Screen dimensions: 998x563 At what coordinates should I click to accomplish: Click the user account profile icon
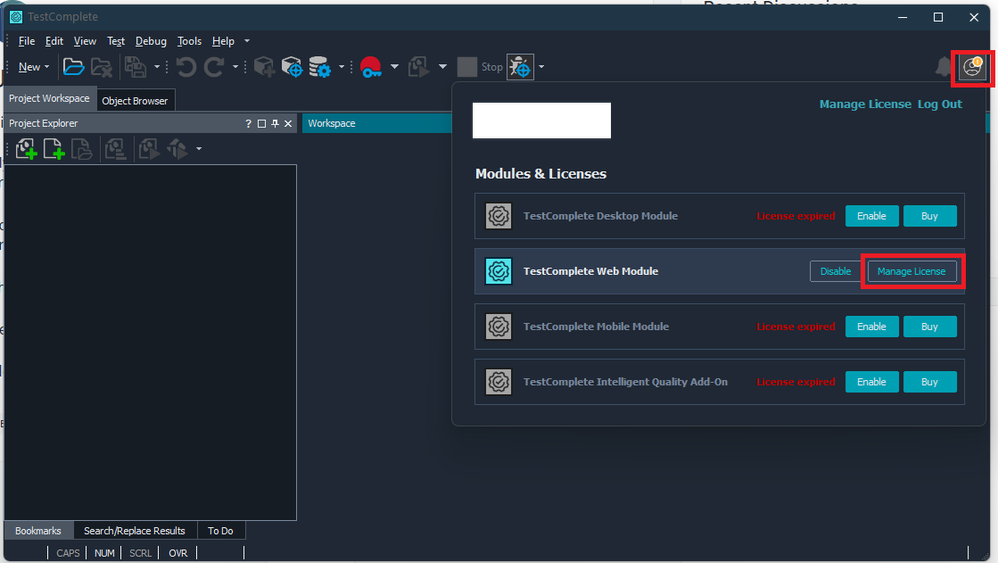971,67
